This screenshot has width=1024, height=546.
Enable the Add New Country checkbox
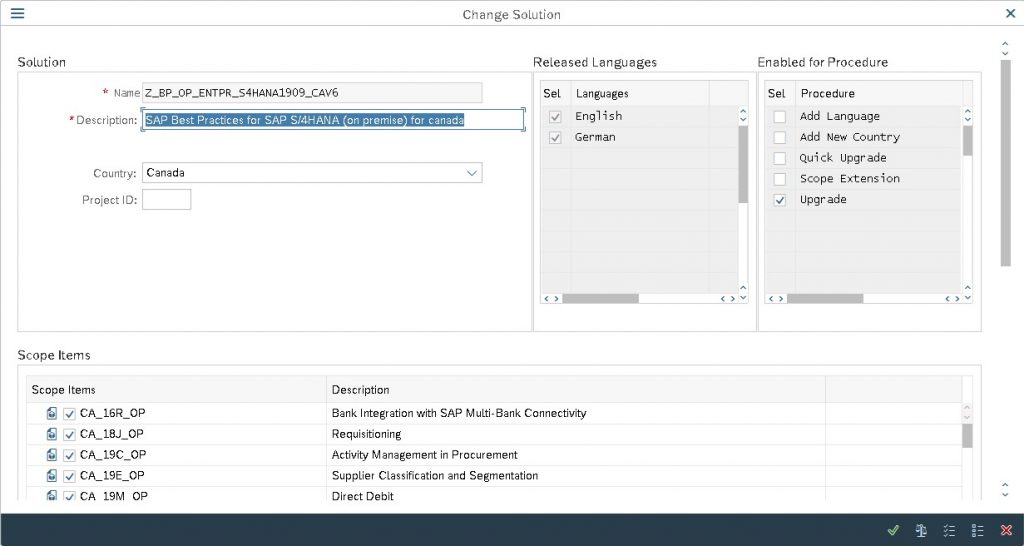[x=780, y=138]
